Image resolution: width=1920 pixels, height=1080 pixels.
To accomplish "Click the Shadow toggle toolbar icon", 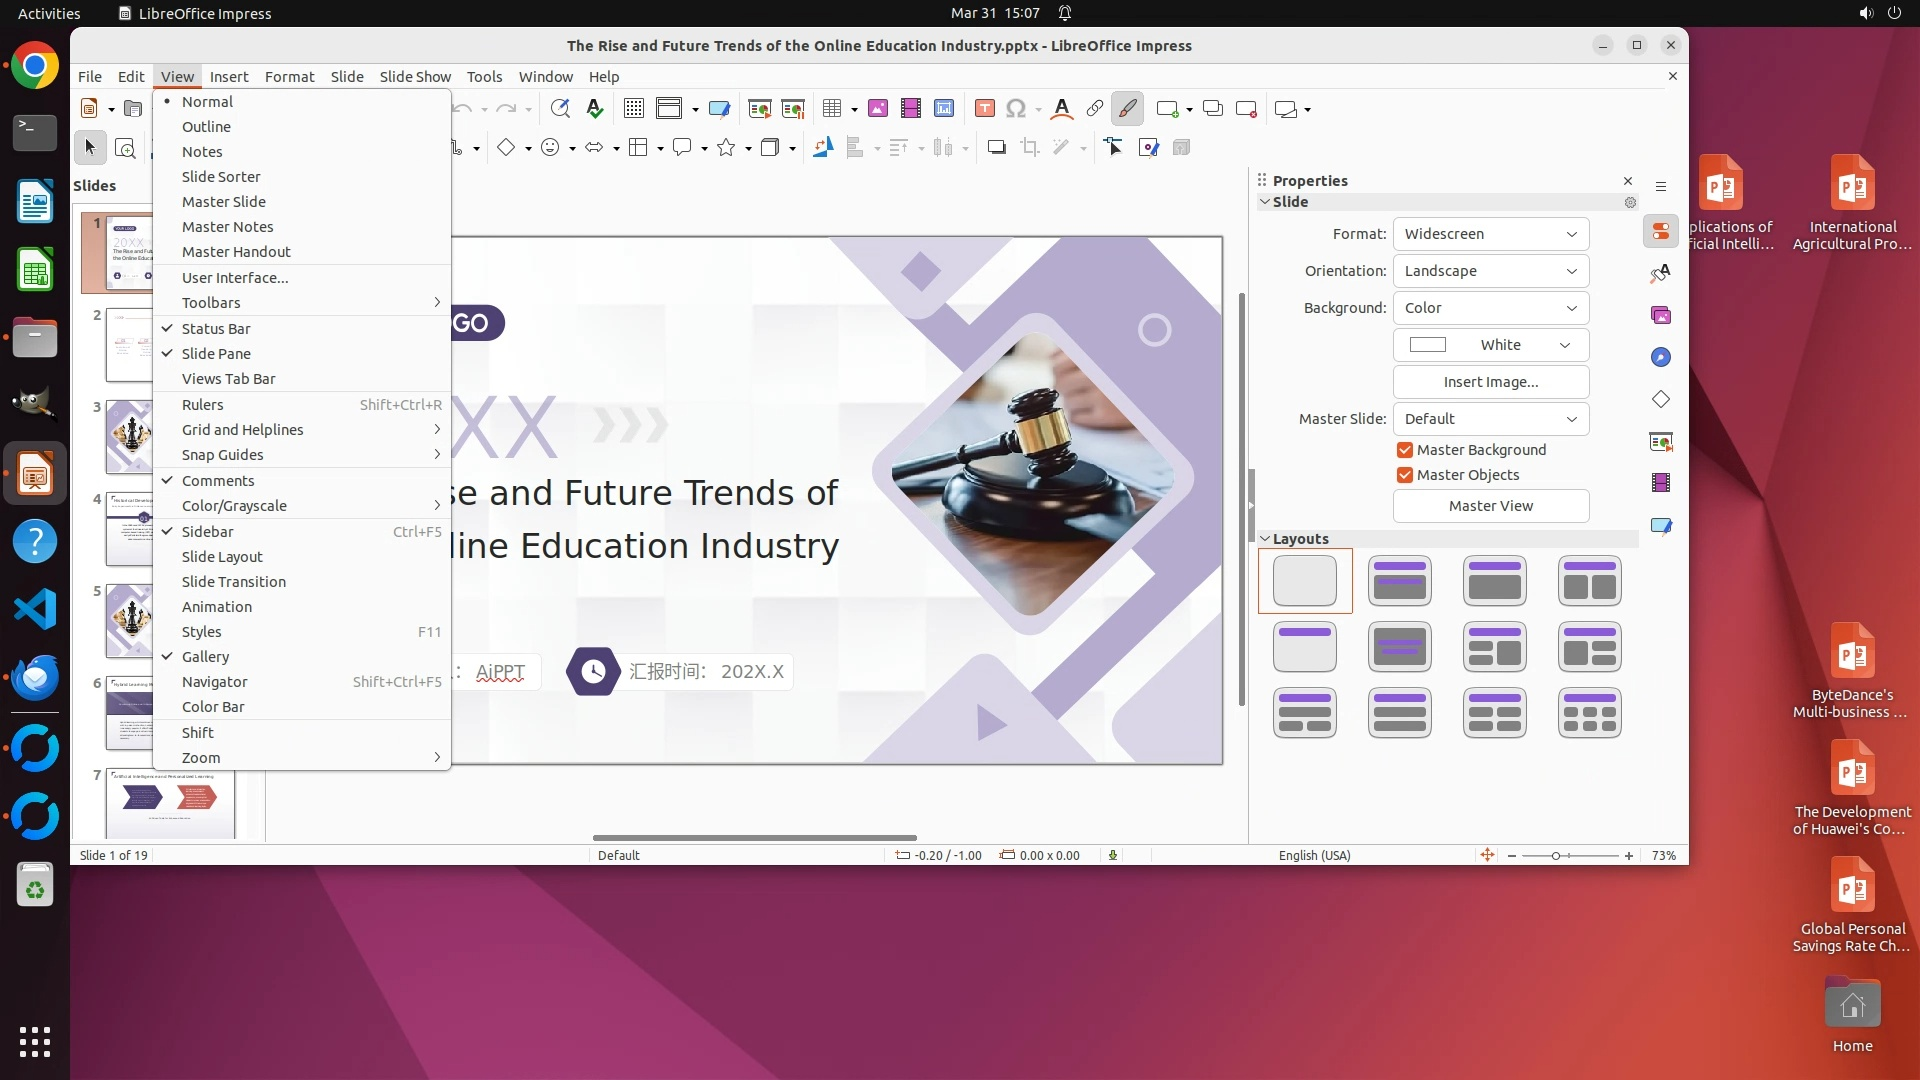I will [996, 148].
